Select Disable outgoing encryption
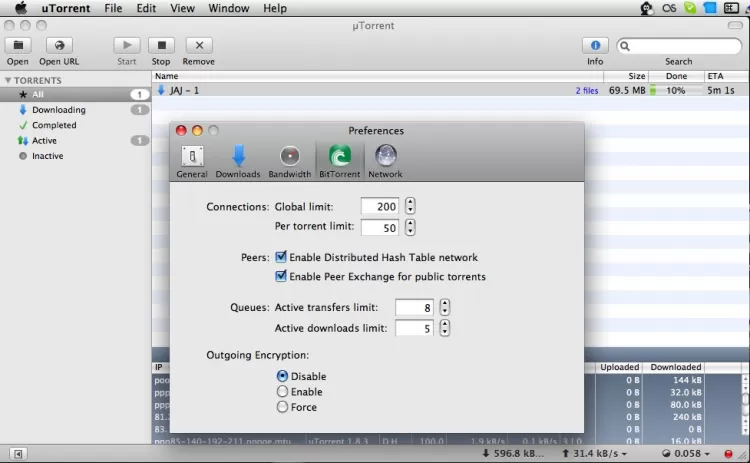750x463 pixels. pyautogui.click(x=282, y=376)
